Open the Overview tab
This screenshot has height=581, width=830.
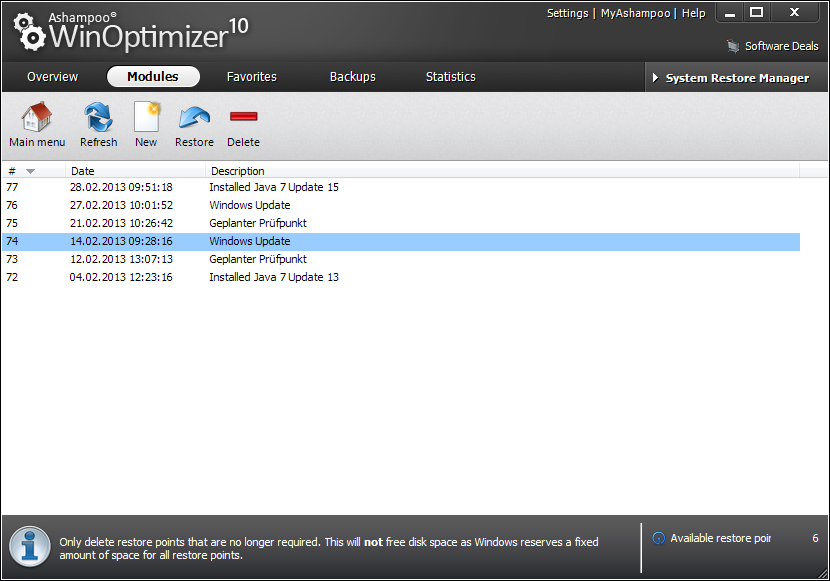52,77
